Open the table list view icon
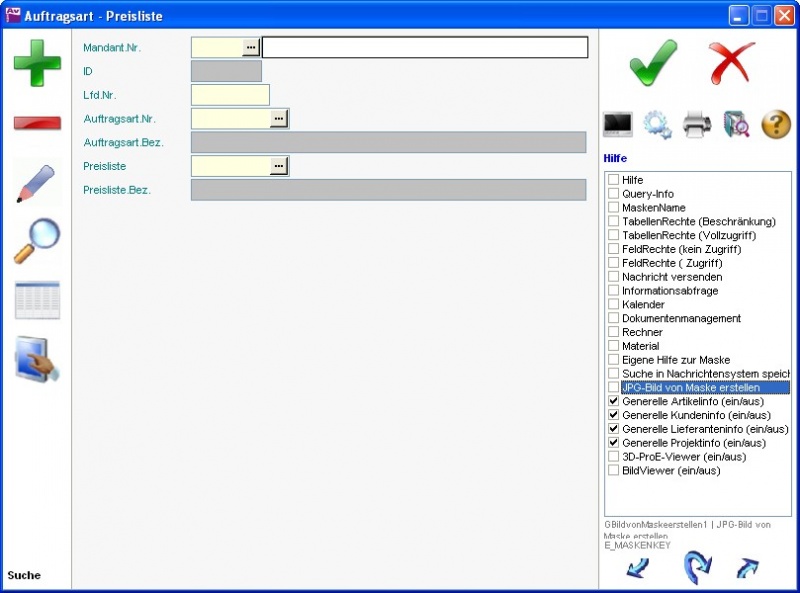800x593 pixels. 36,300
